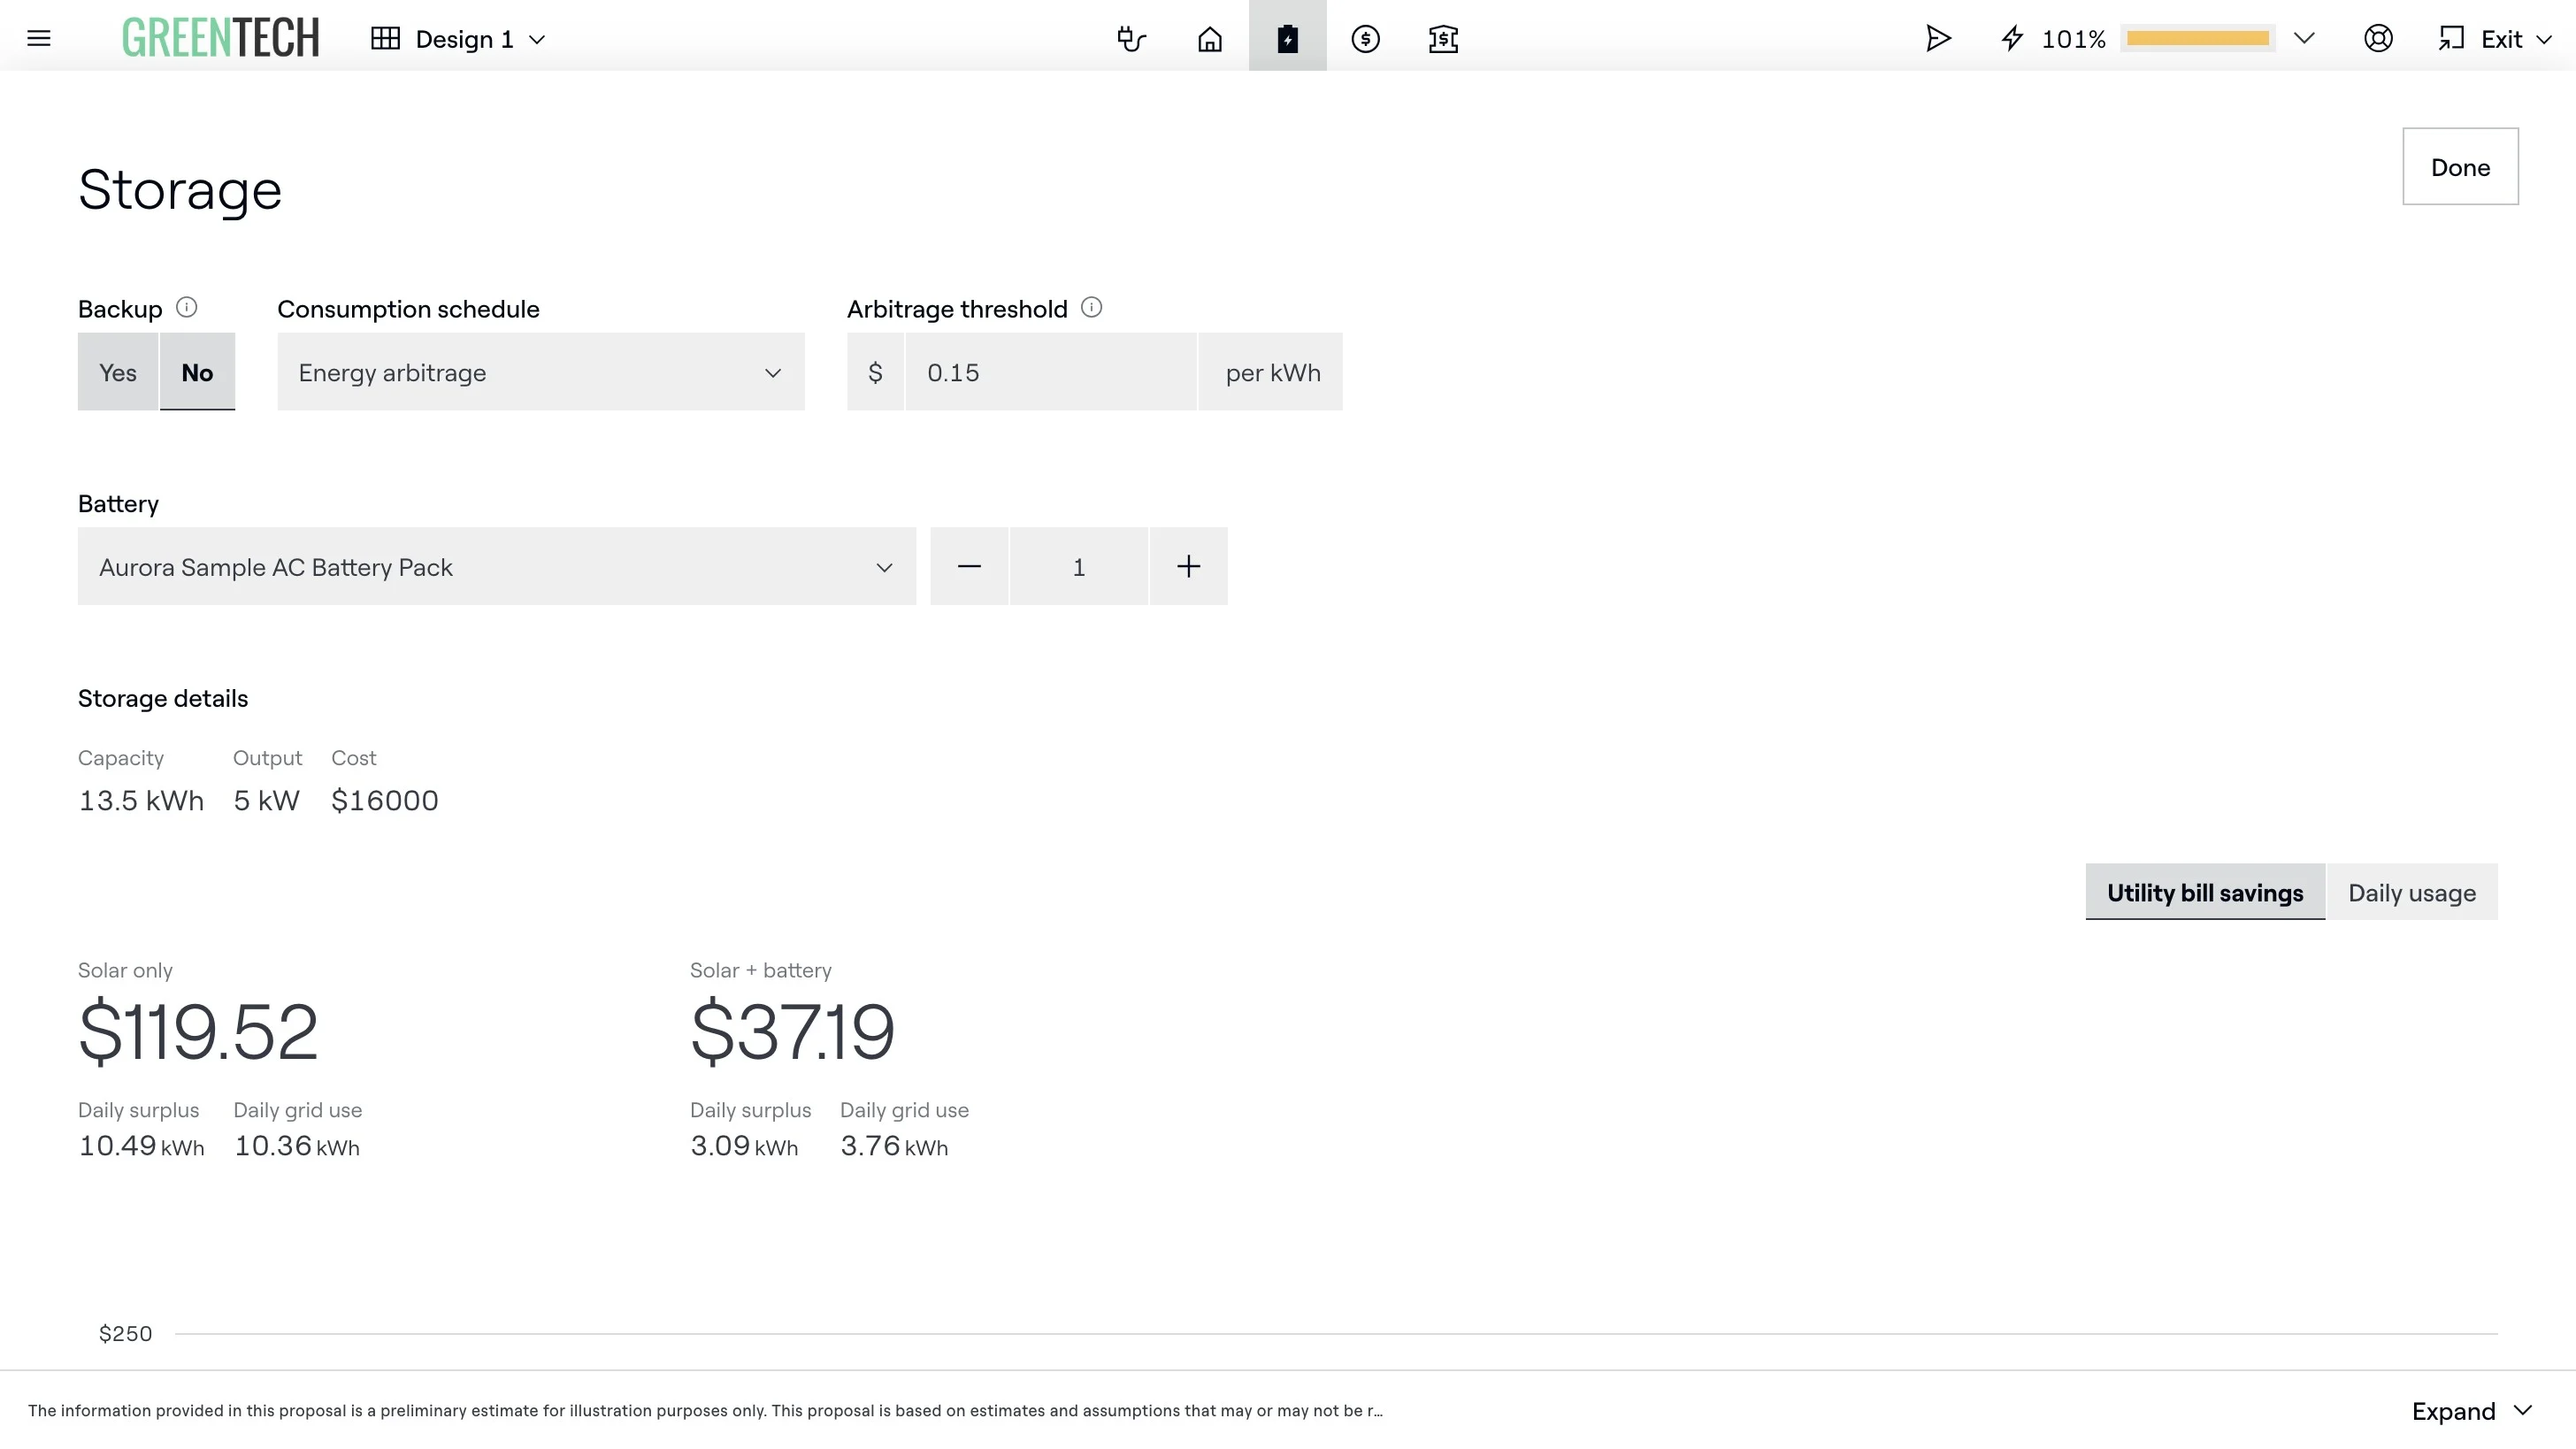Click the 101% energy offset value
The width and height of the screenshot is (2576, 1449).
[x=2073, y=39]
